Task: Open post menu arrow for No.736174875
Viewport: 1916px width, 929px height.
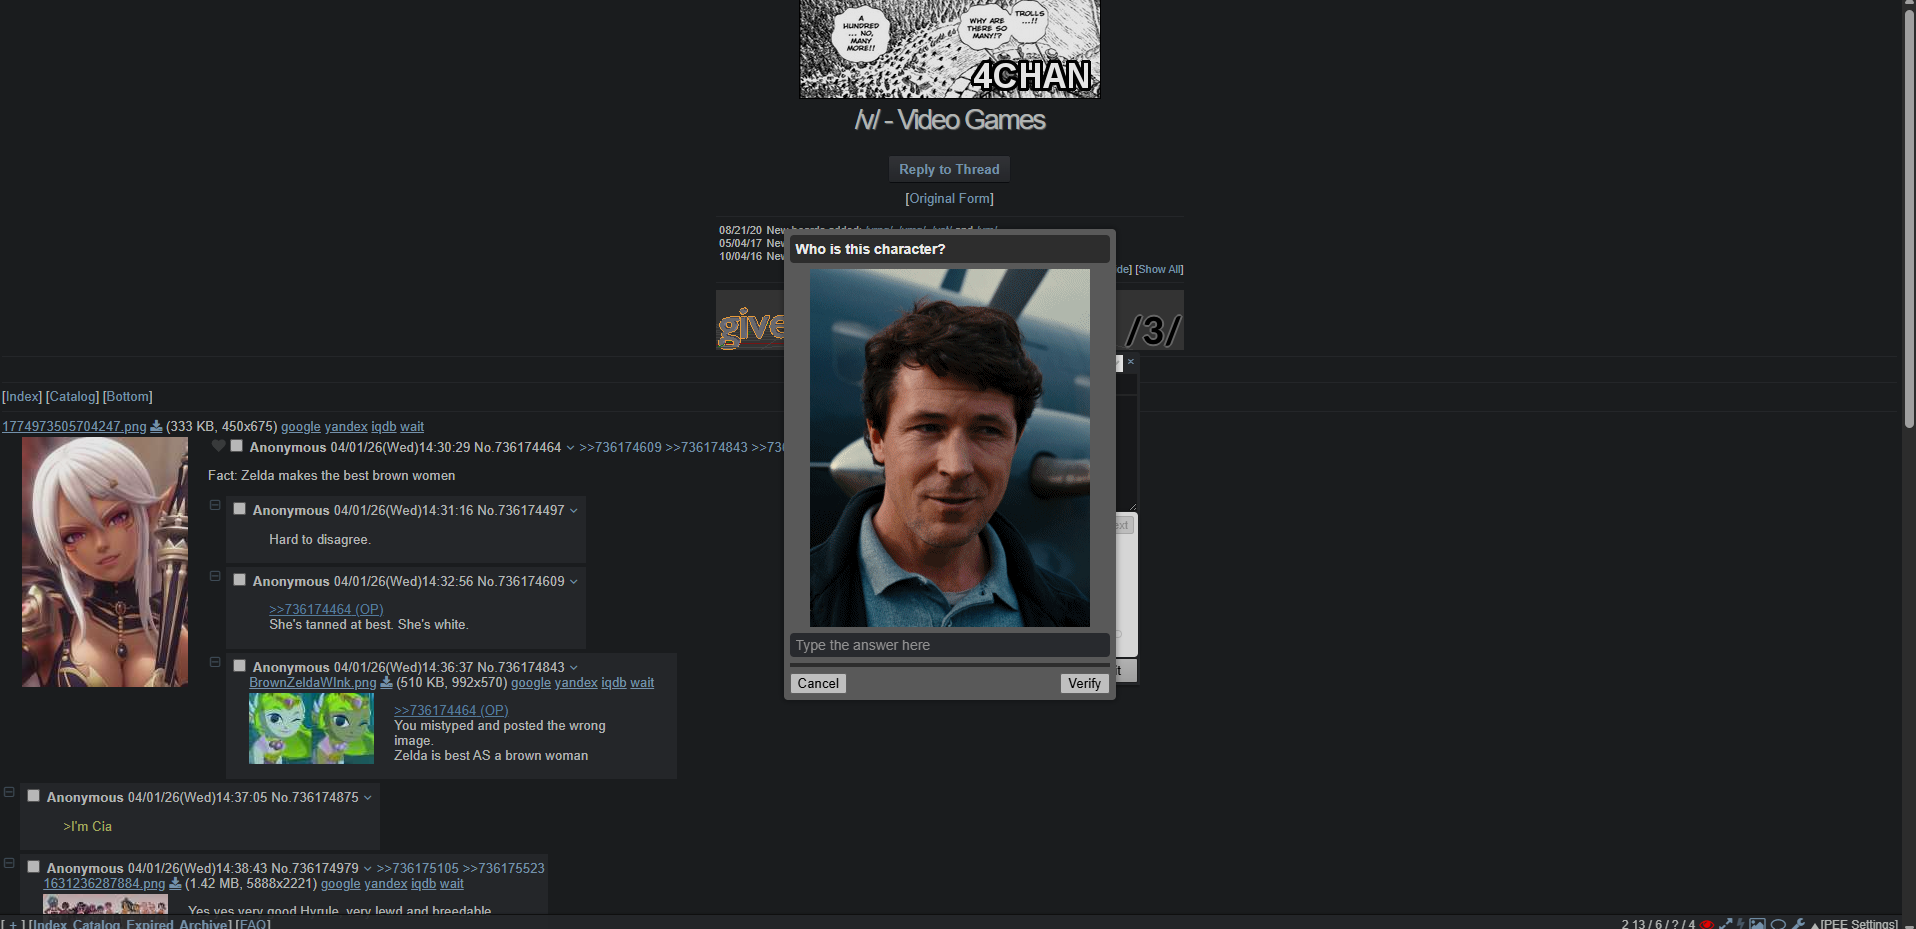Action: tap(367, 798)
